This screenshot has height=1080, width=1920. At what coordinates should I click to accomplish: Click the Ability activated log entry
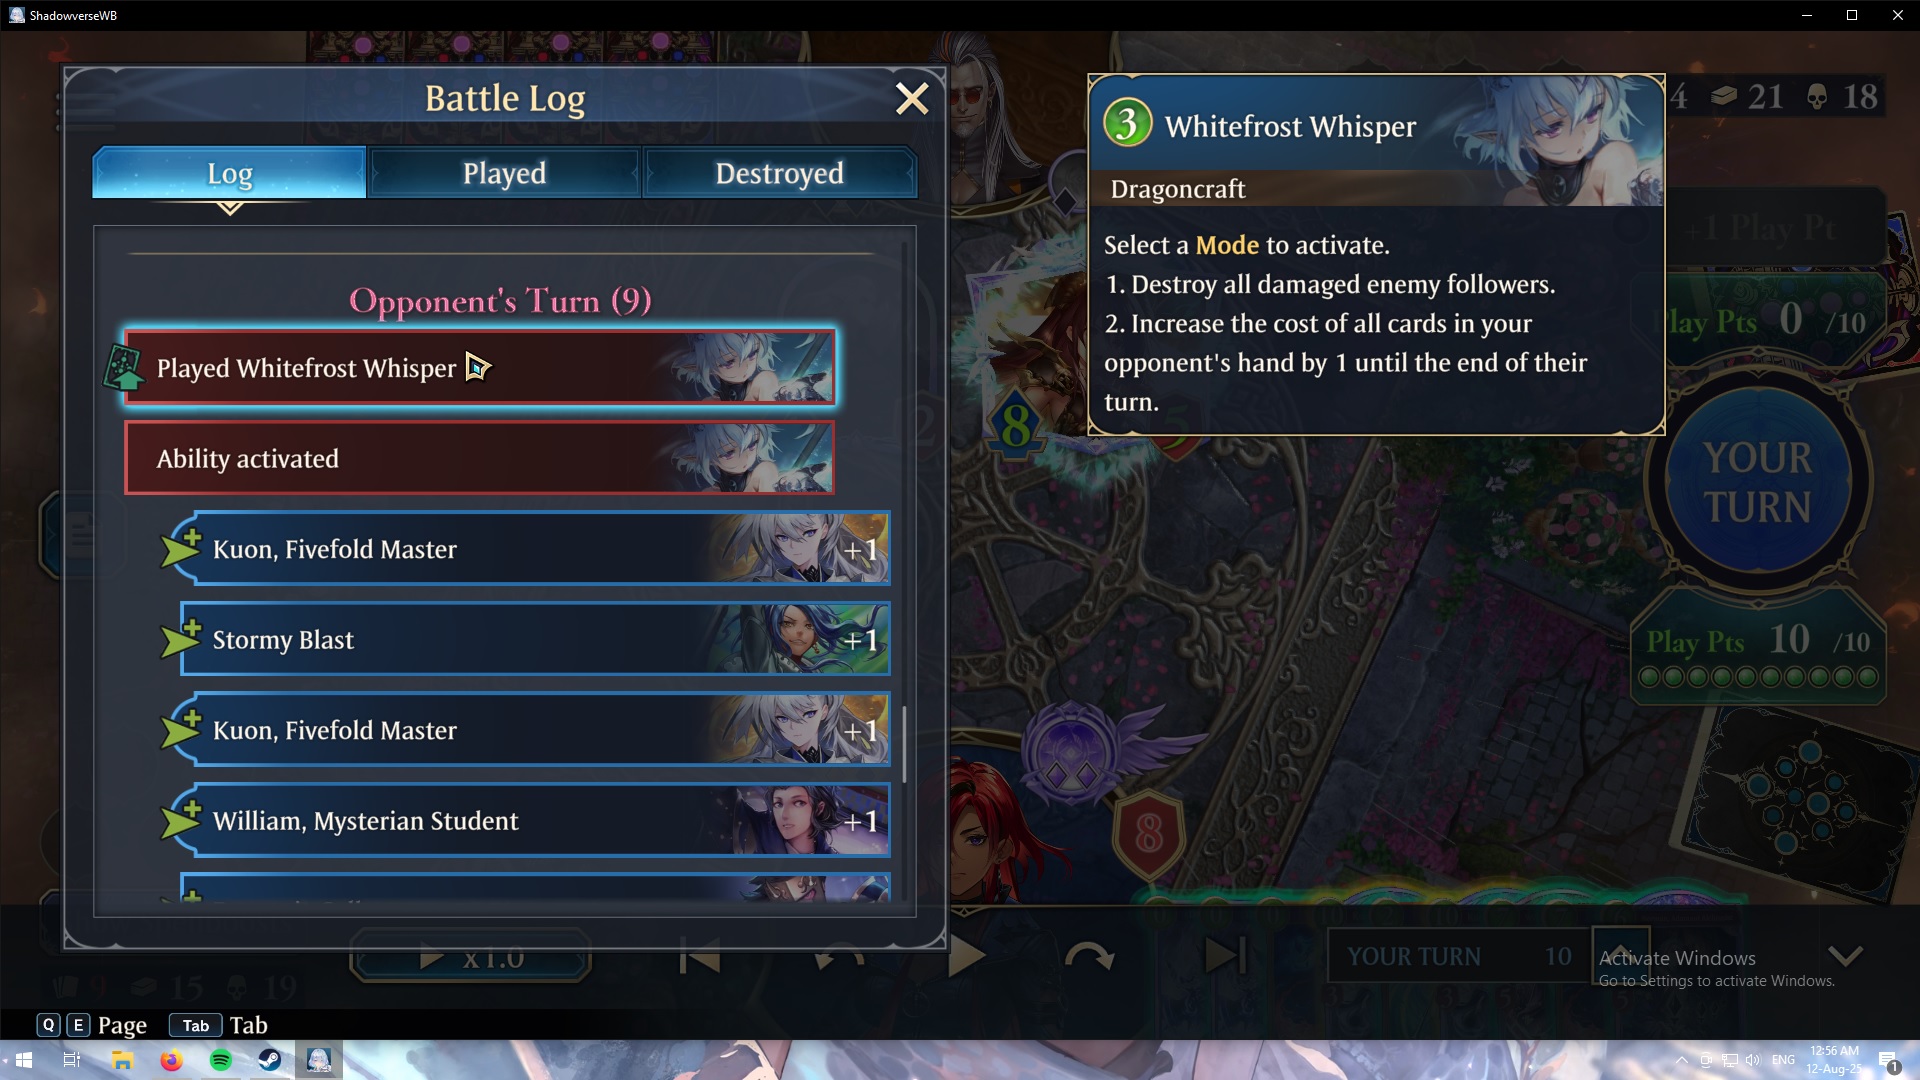pos(479,458)
